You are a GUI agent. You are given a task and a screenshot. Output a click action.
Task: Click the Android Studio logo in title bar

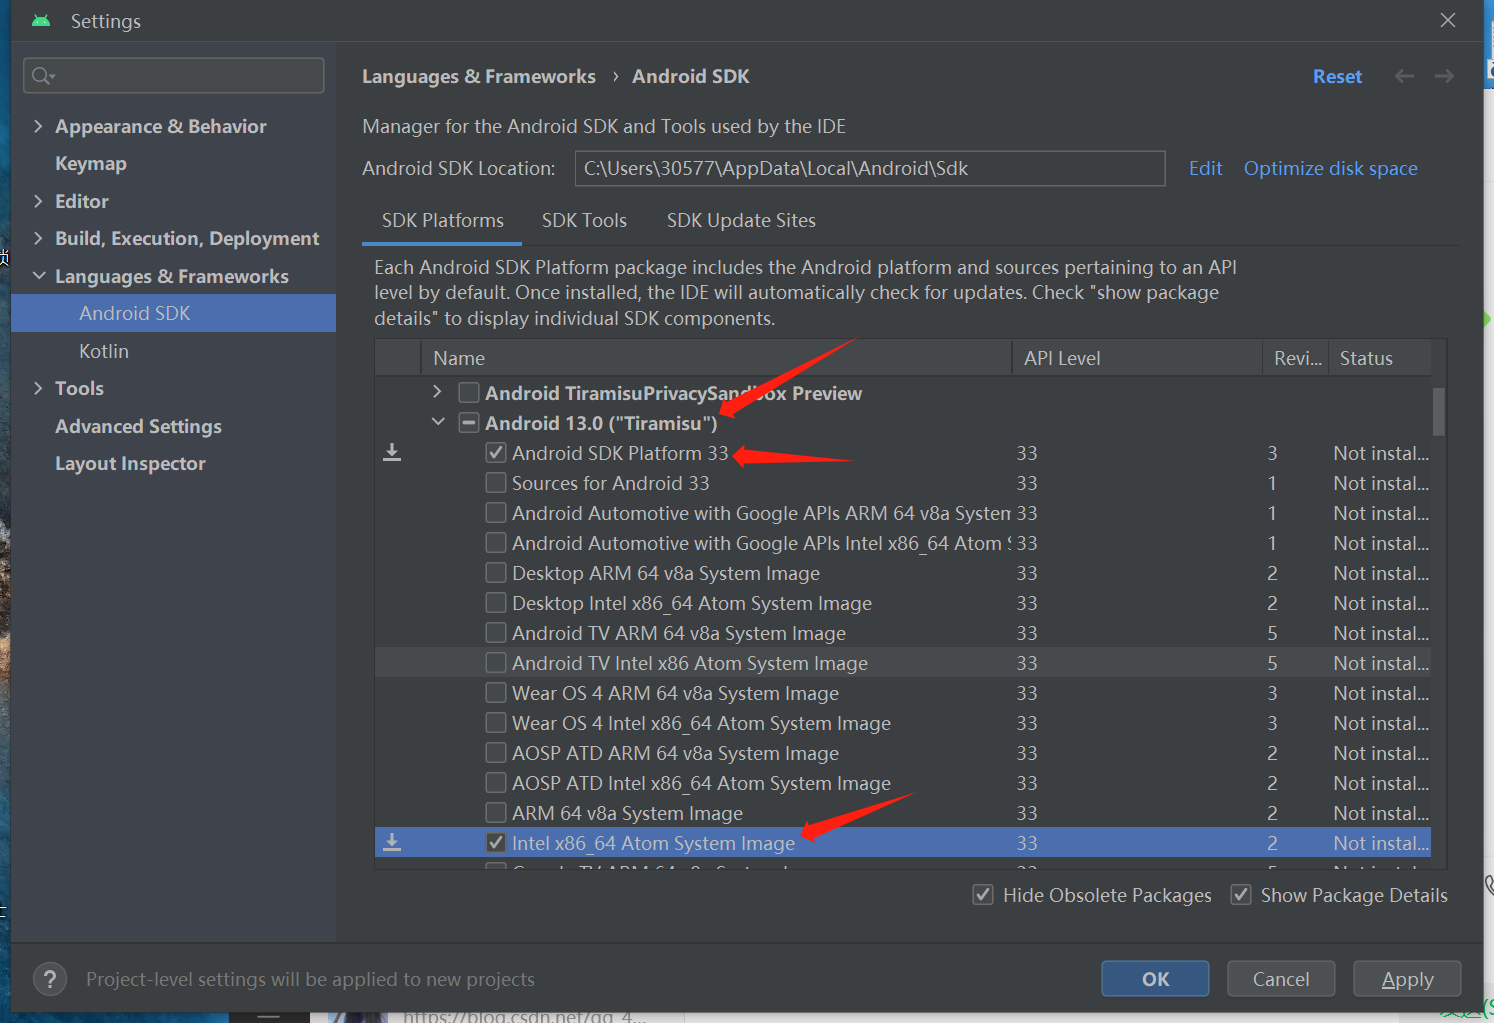41,21
